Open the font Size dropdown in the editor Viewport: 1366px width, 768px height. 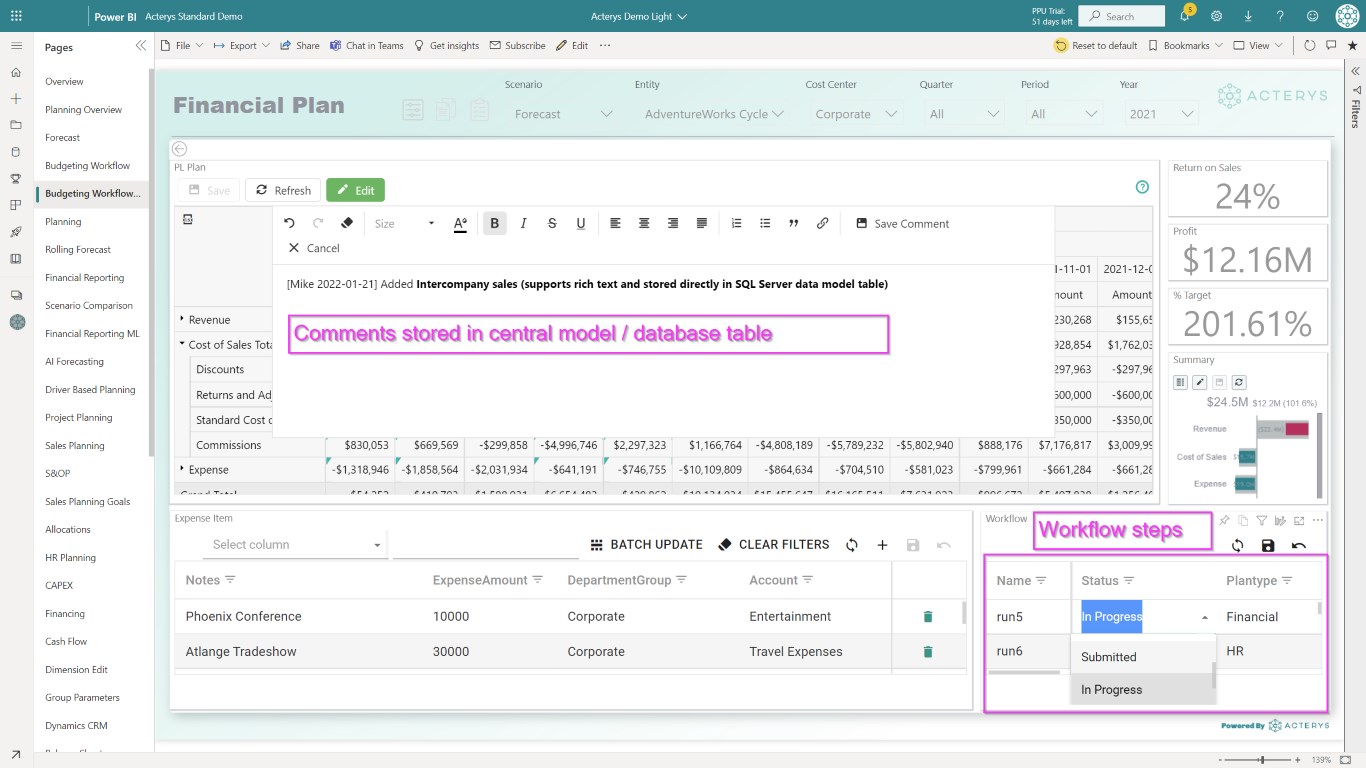point(405,224)
